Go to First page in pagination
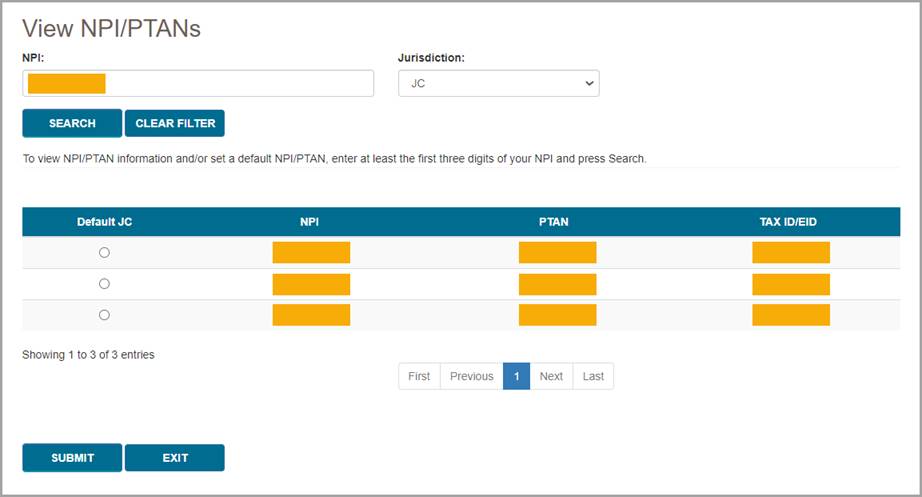 (419, 376)
